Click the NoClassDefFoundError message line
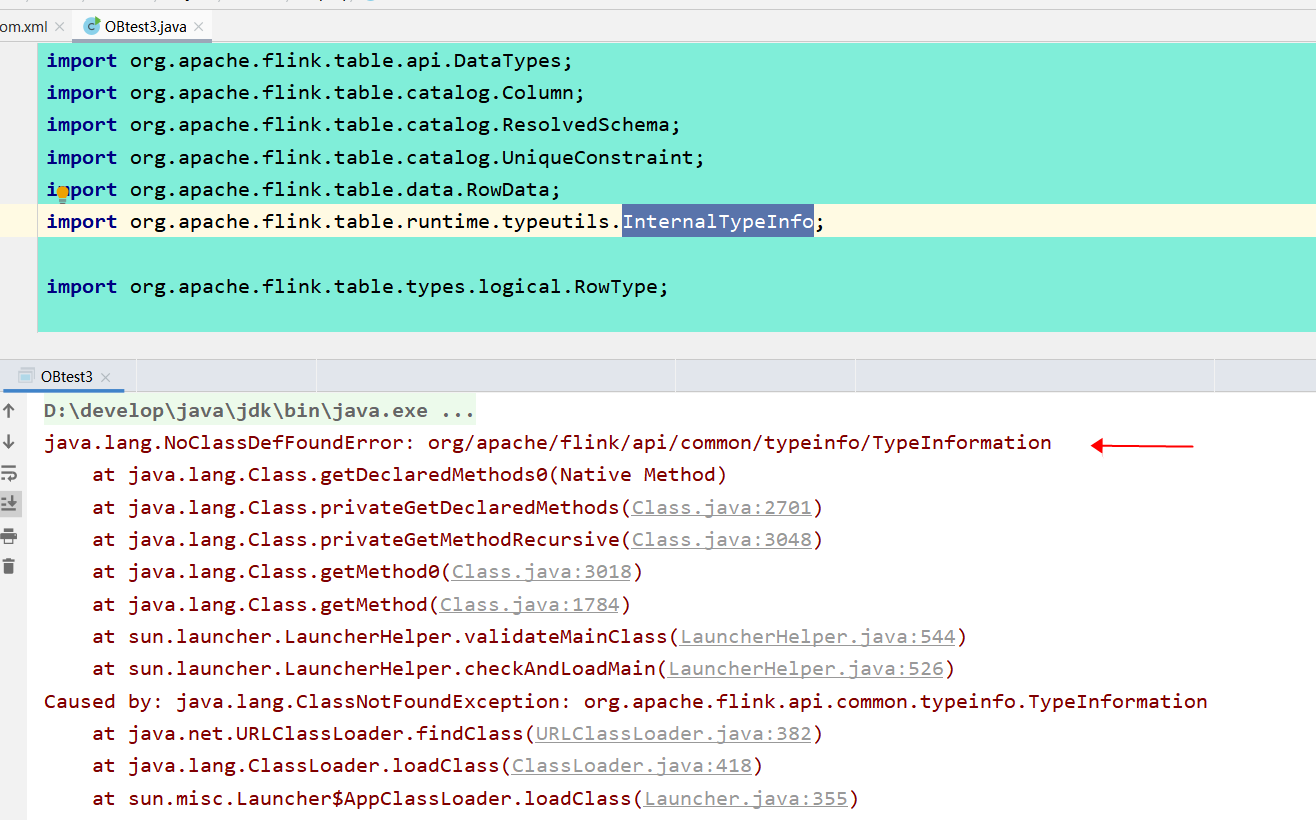 (547, 442)
